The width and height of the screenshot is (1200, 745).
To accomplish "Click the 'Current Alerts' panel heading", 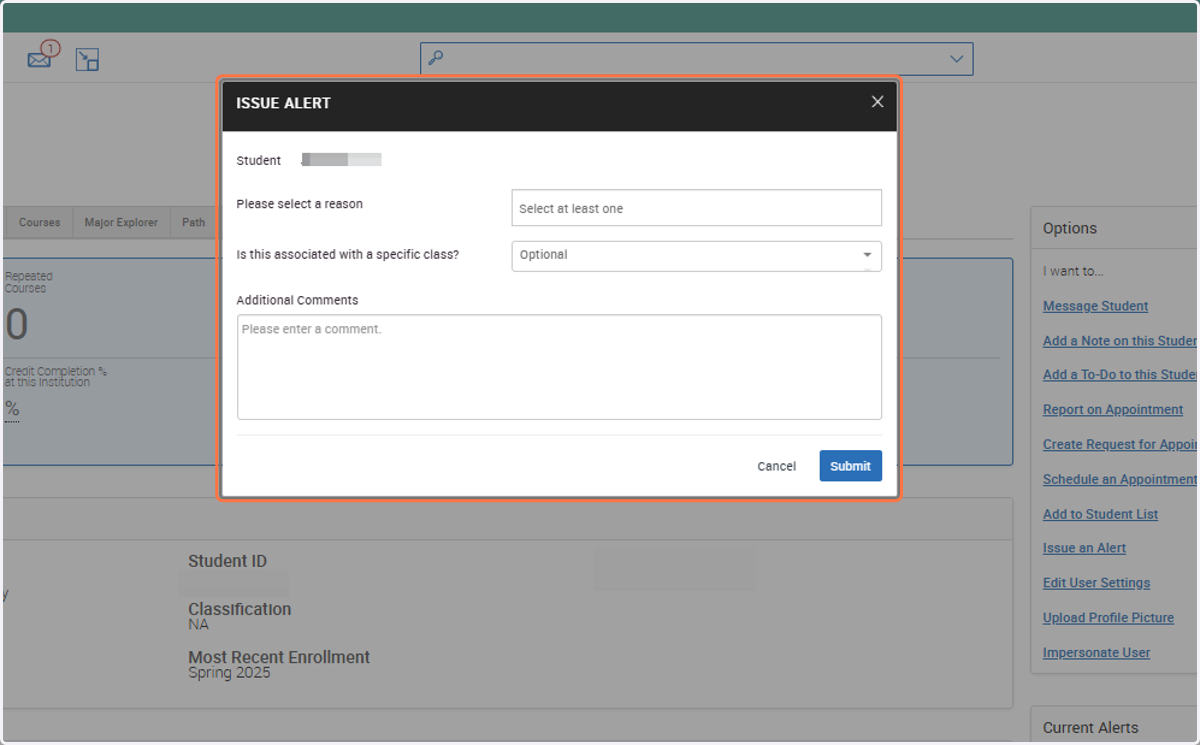I will 1090,728.
